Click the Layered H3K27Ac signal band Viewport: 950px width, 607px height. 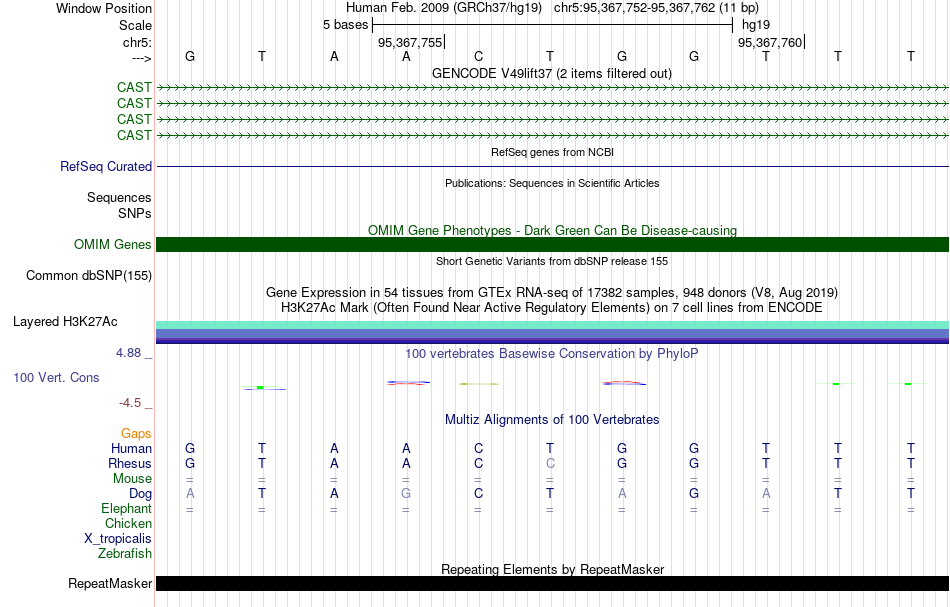[x=553, y=333]
